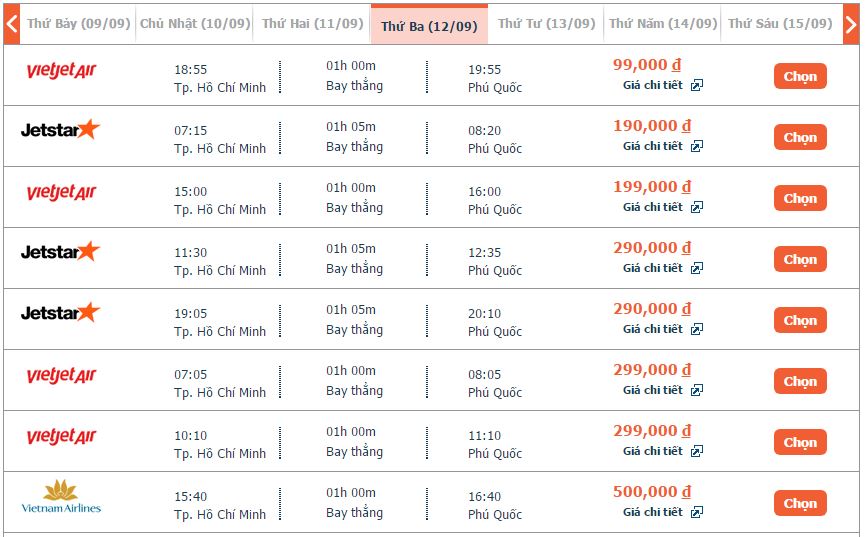Go to next week with right arrow
Viewport: 866px width, 537px height.
click(x=851, y=24)
